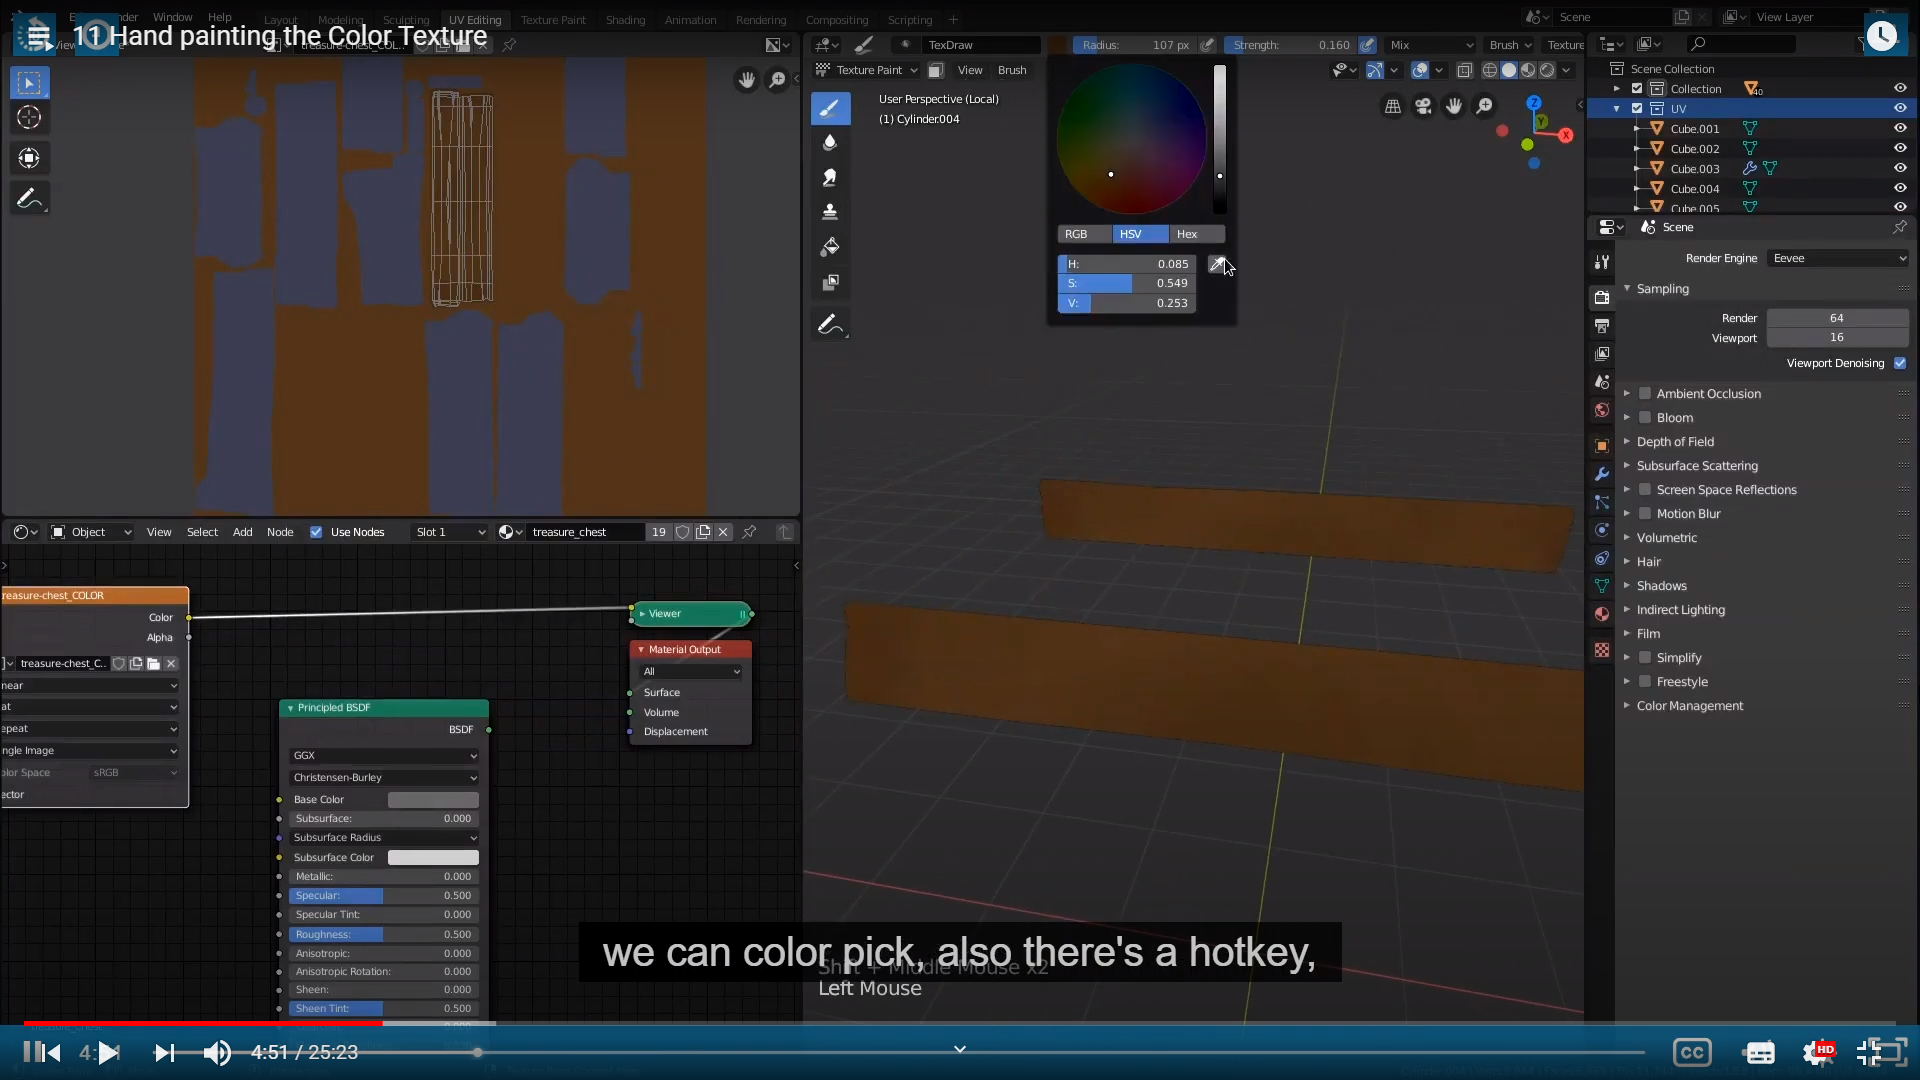Hide Cube.001 with its eye icon
The image size is (1920, 1080).
1900,128
